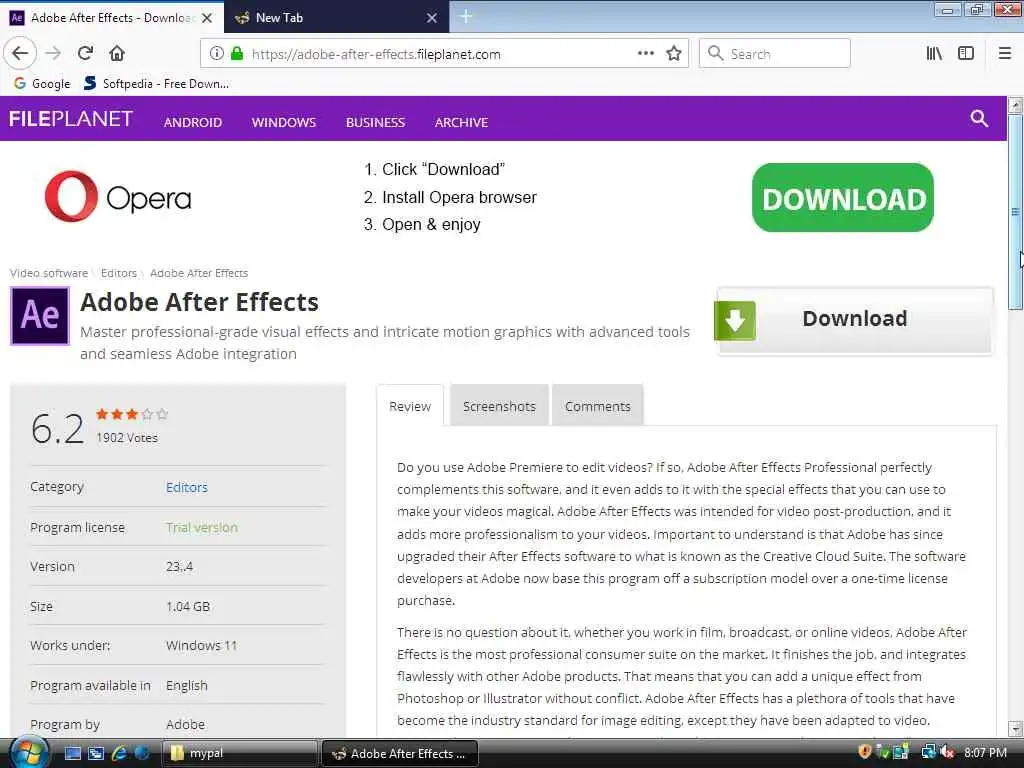Click the Opera logo in the ad
The image size is (1024, 768).
118,197
